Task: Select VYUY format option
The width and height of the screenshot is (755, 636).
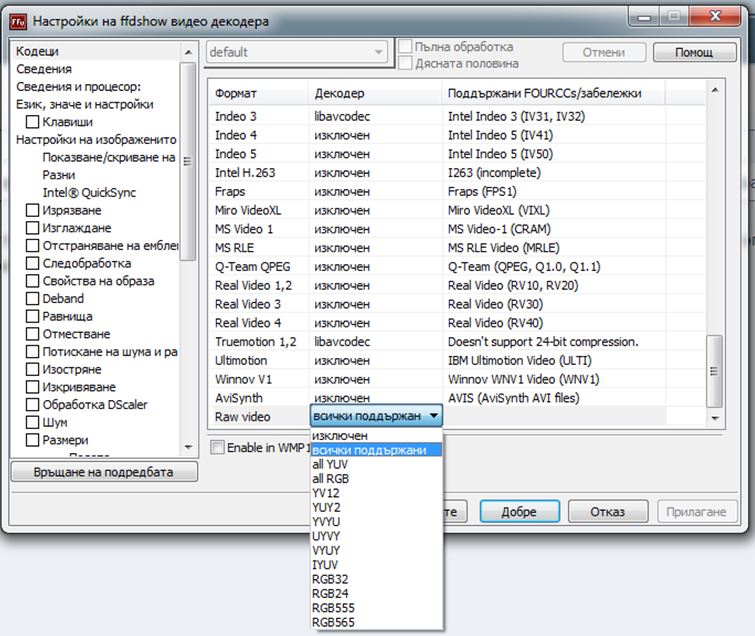Action: [x=376, y=551]
